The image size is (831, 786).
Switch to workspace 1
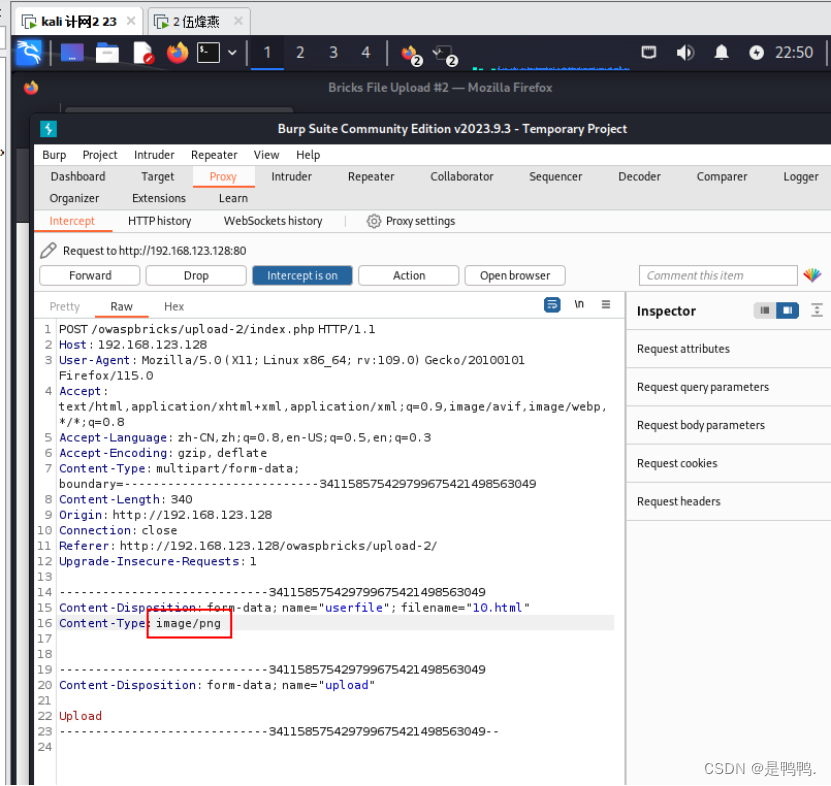(x=267, y=53)
